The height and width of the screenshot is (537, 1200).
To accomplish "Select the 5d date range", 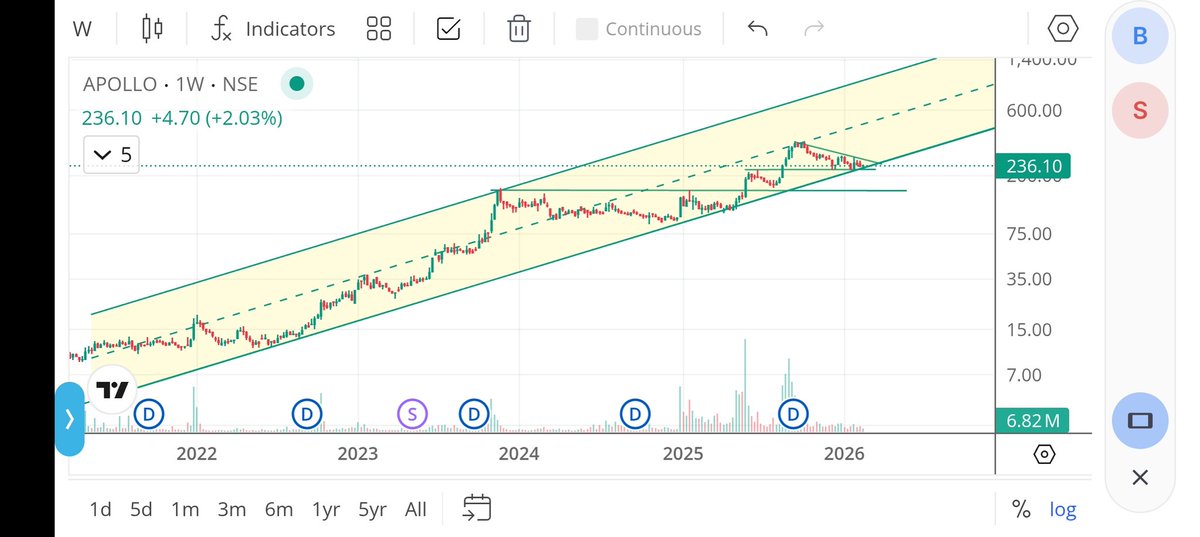I will pos(141,509).
